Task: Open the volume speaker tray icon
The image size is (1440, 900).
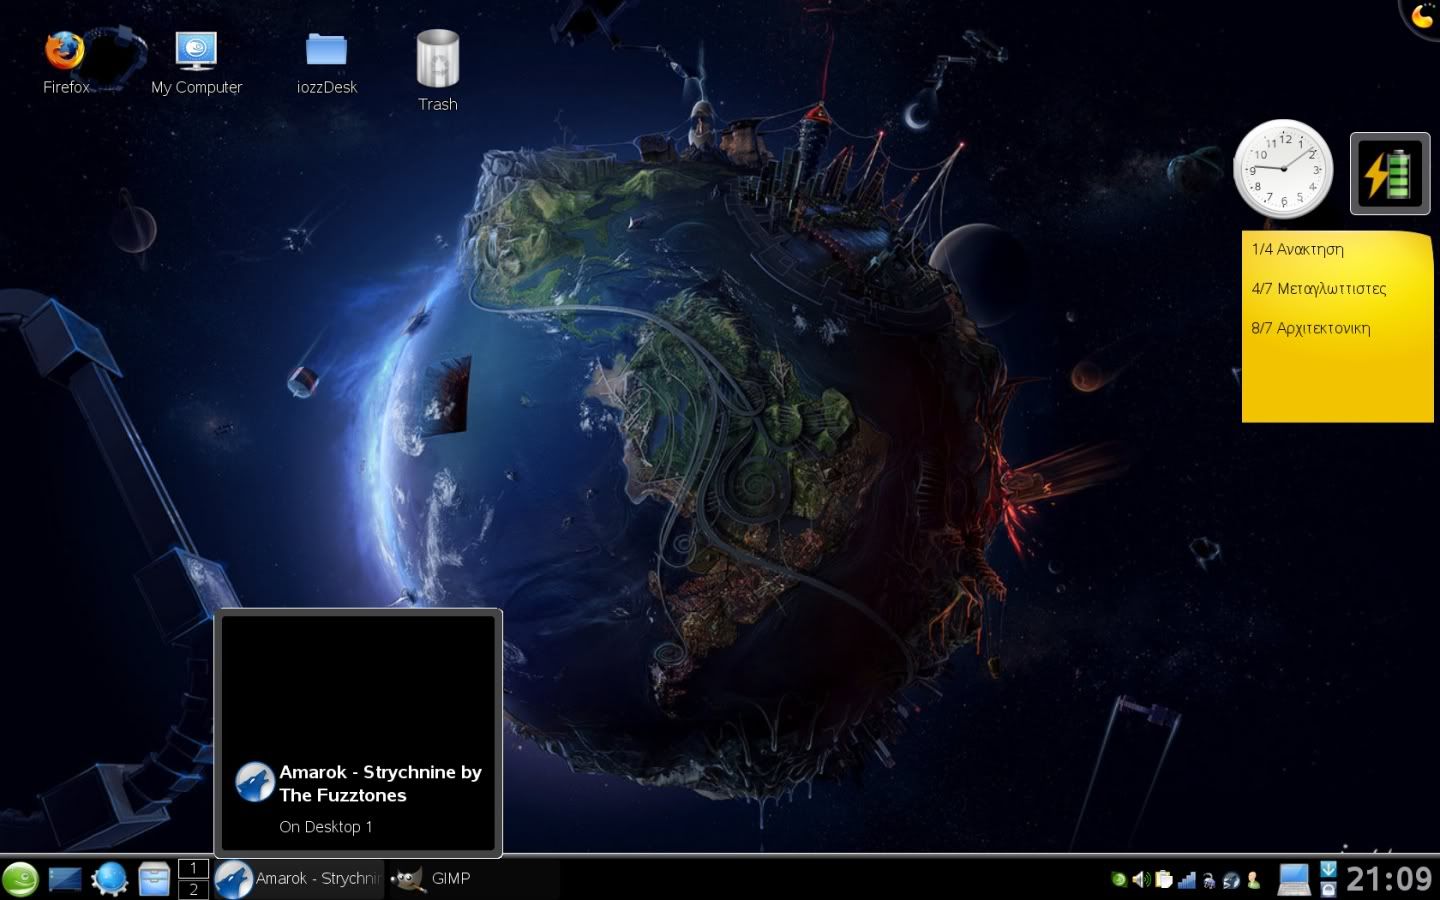Action: pos(1141,880)
